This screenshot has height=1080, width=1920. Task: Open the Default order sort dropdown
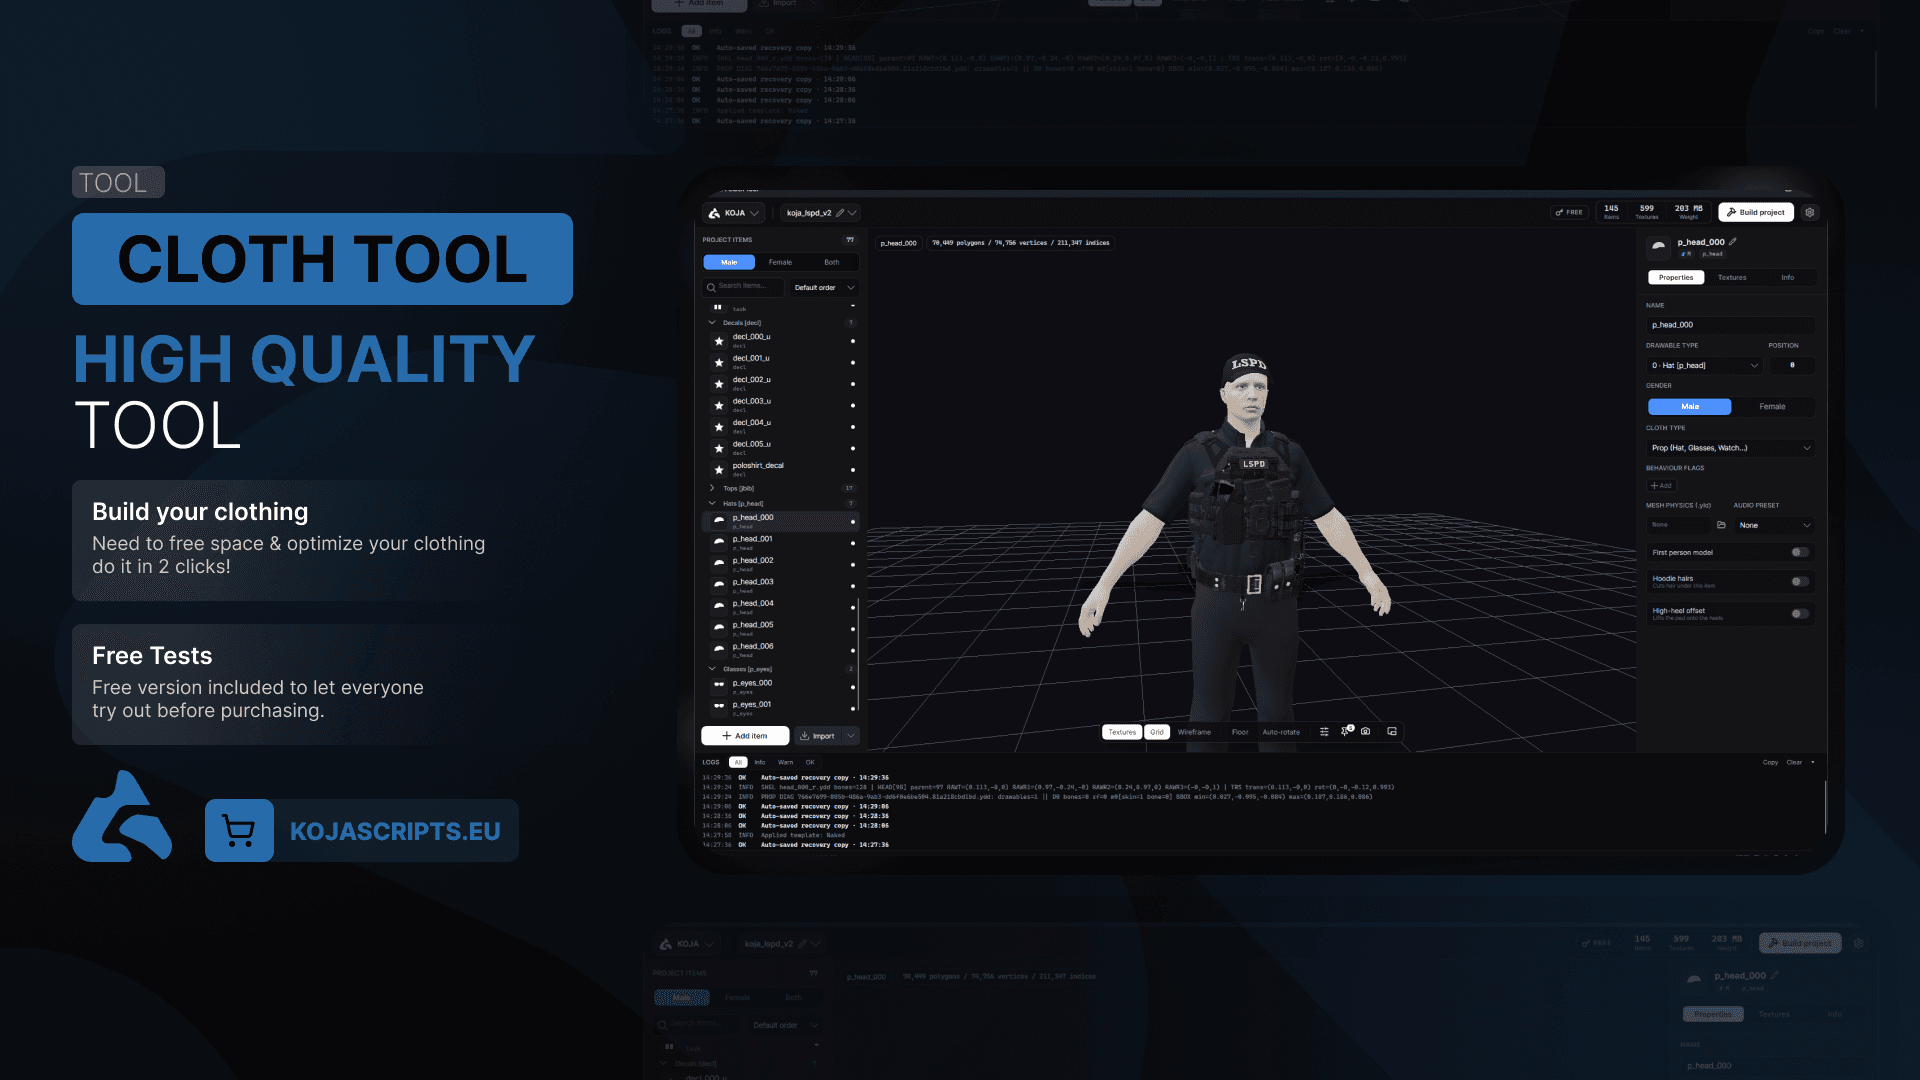pos(823,288)
